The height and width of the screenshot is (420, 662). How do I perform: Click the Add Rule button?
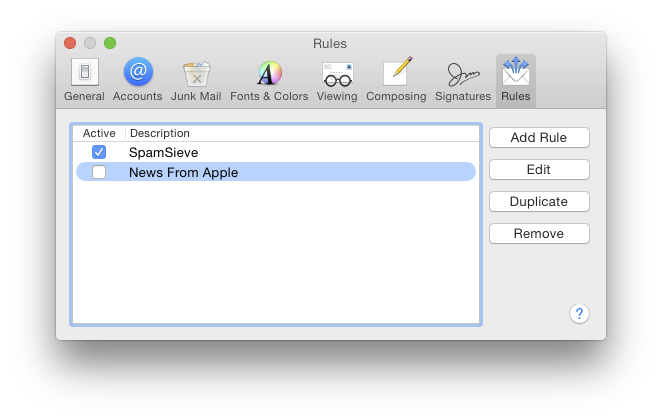click(539, 138)
